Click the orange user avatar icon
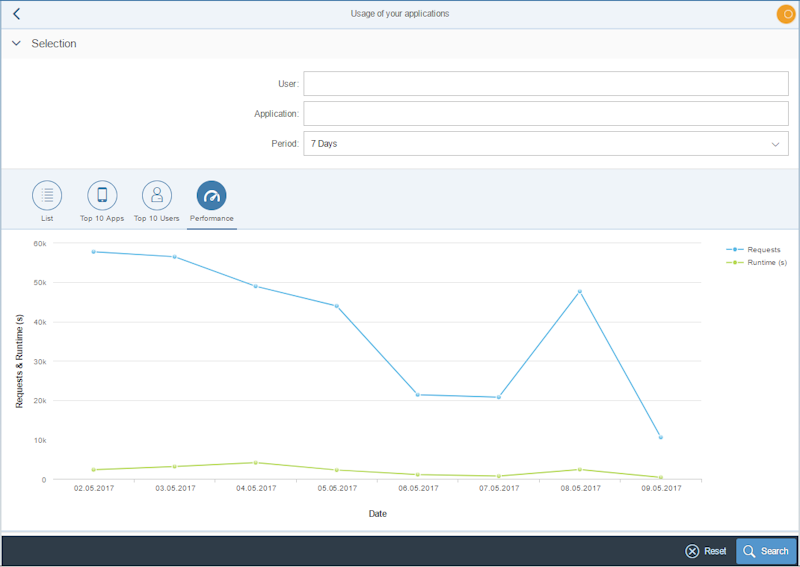The width and height of the screenshot is (800, 567). click(787, 14)
